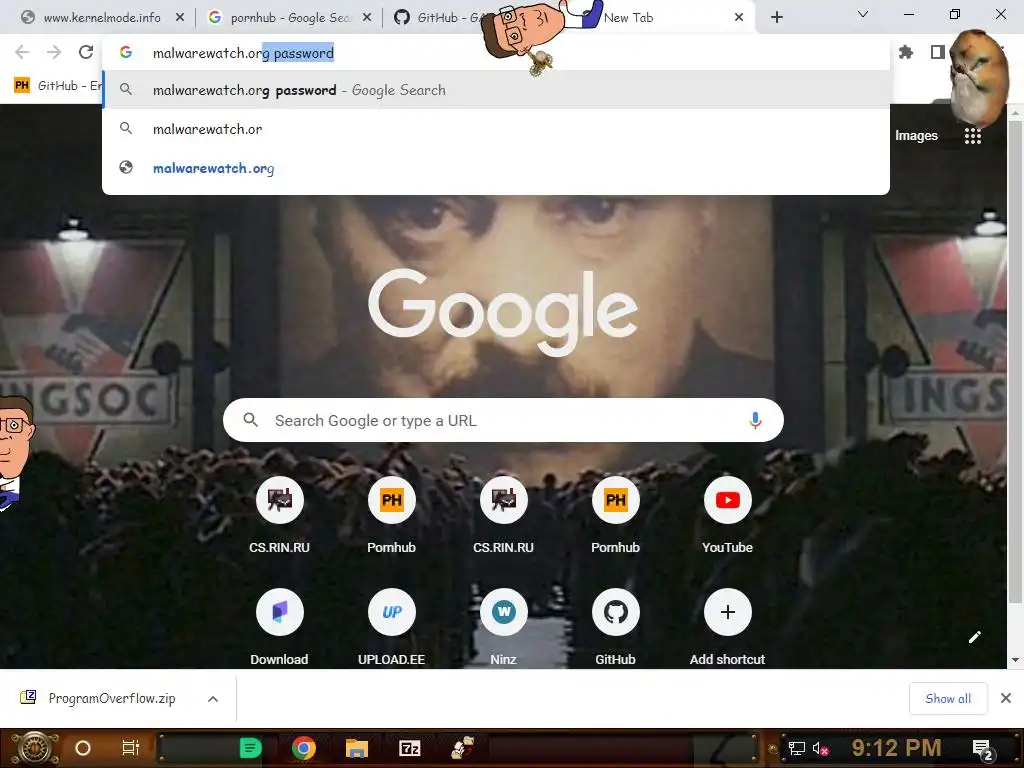Go to the malwarewatch.org URL suggestion
Screen dimensions: 1024x768
[x=496, y=168]
